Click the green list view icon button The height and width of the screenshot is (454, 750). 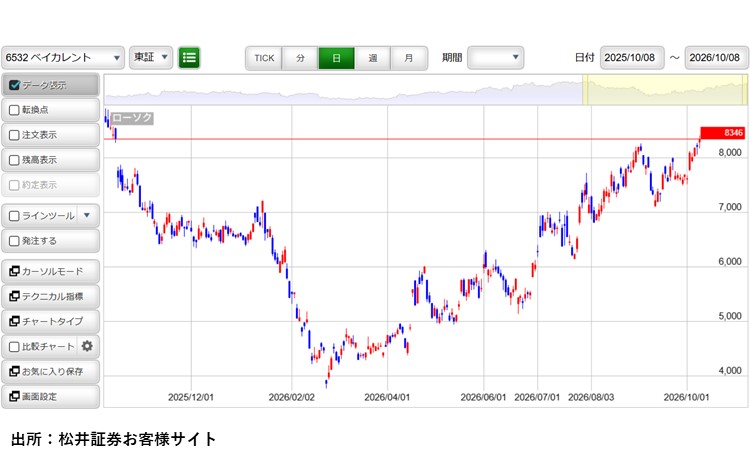pyautogui.click(x=189, y=58)
